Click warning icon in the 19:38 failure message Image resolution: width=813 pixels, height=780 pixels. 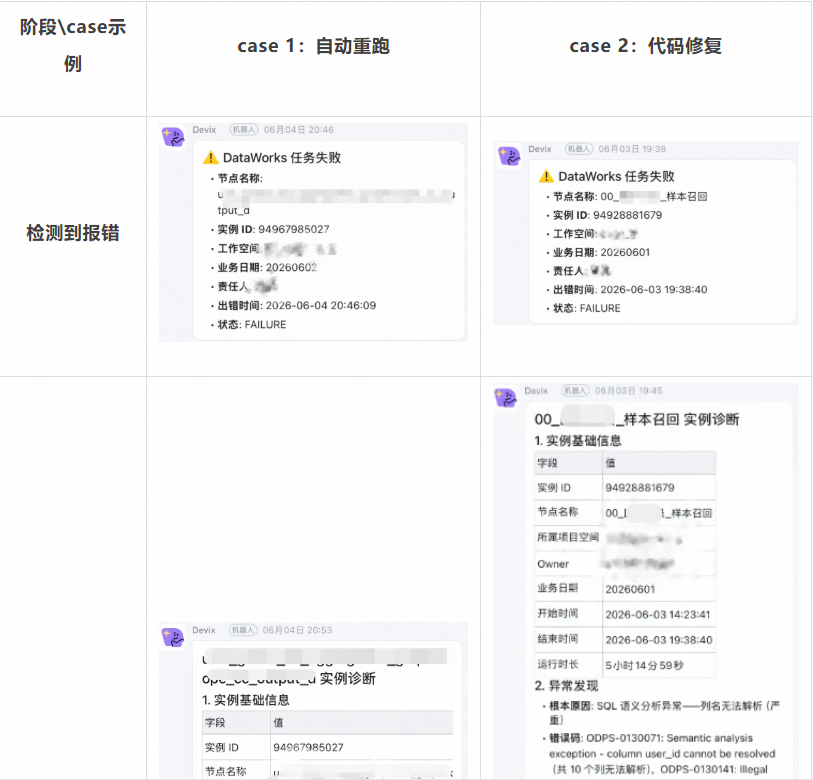[x=546, y=176]
